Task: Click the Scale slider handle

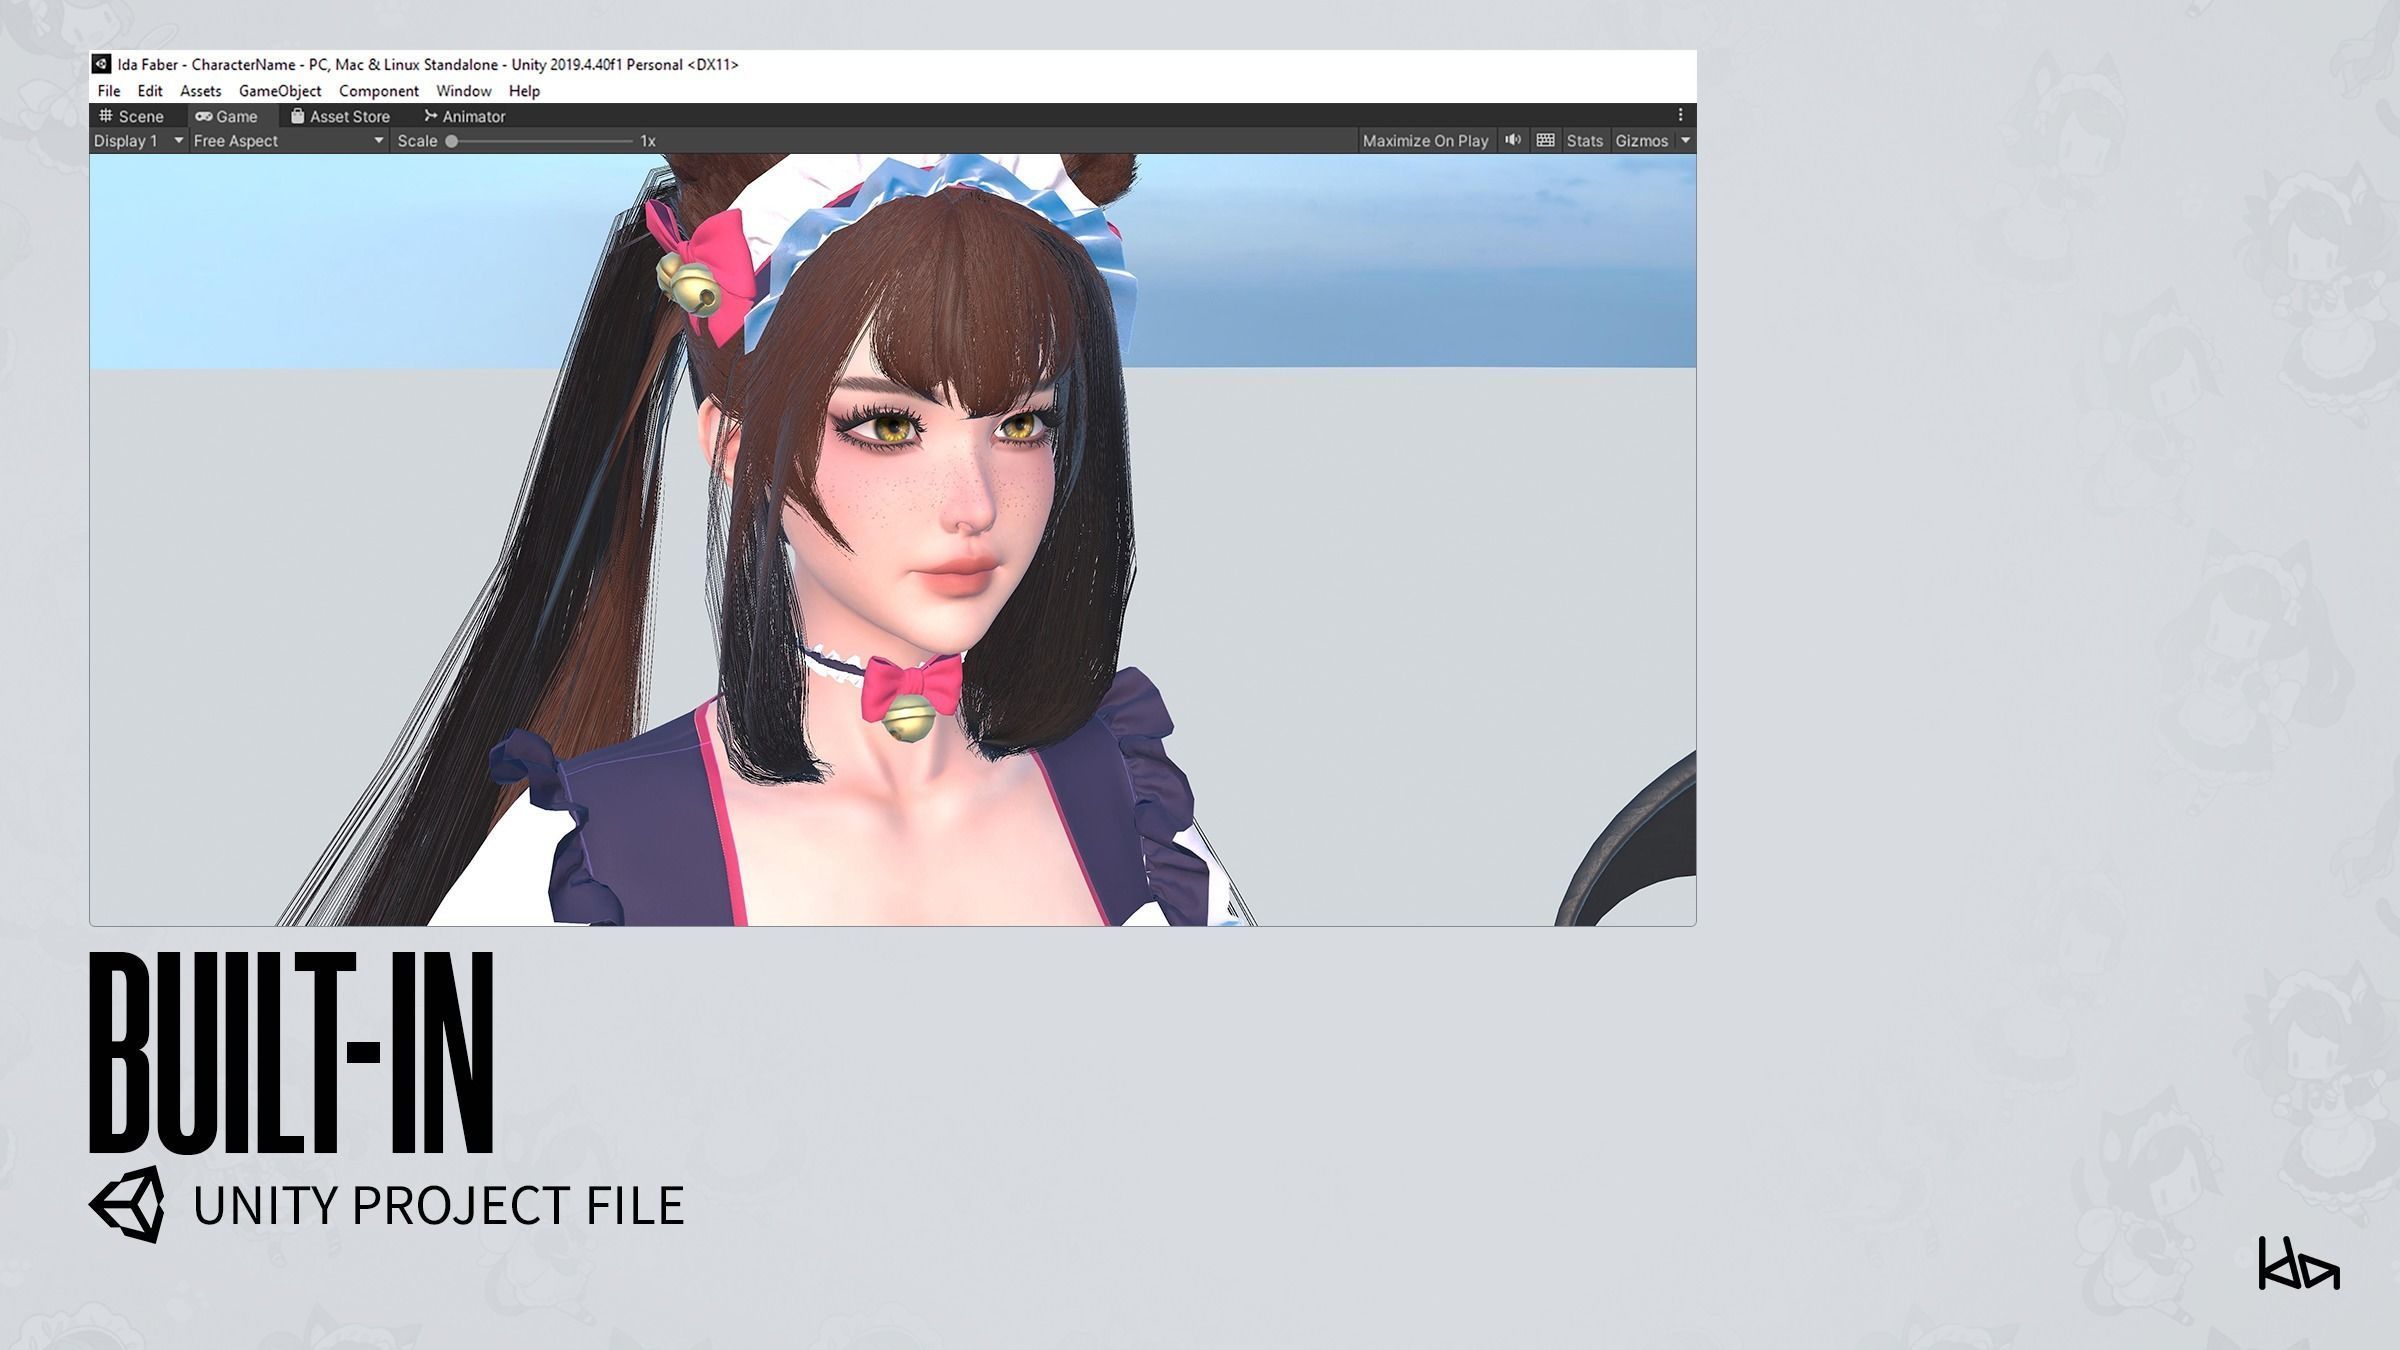Action: 452,141
